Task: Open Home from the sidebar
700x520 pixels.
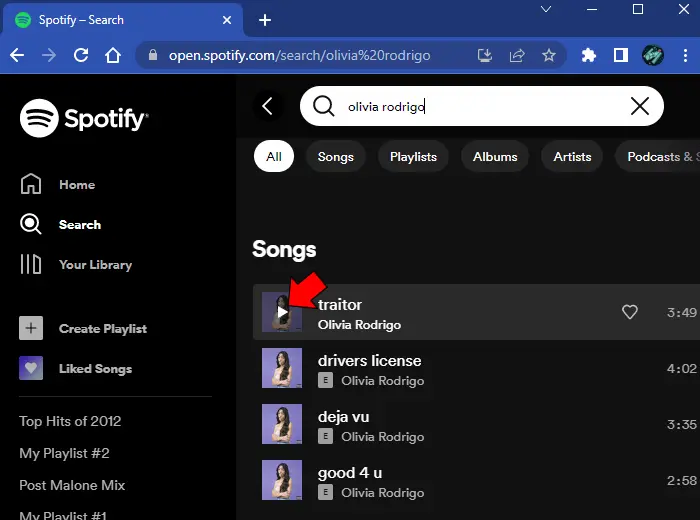Action: click(x=76, y=184)
